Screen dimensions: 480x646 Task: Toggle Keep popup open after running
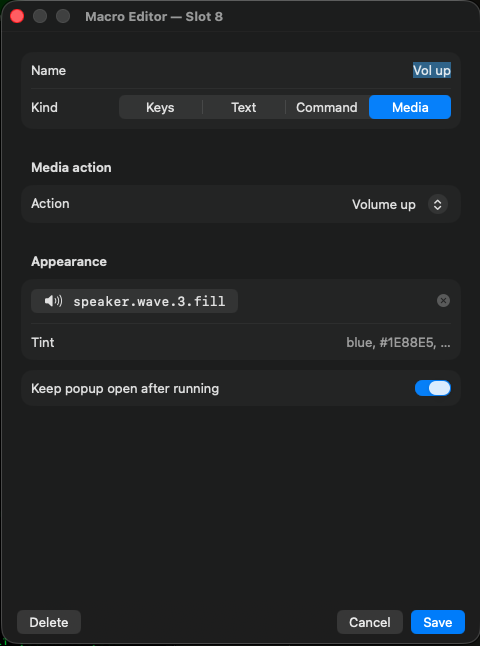coord(433,388)
